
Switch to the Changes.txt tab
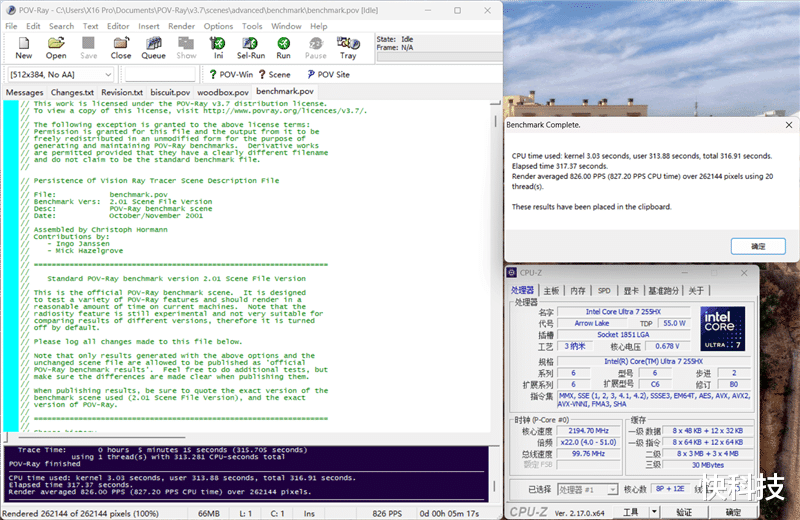(72, 92)
